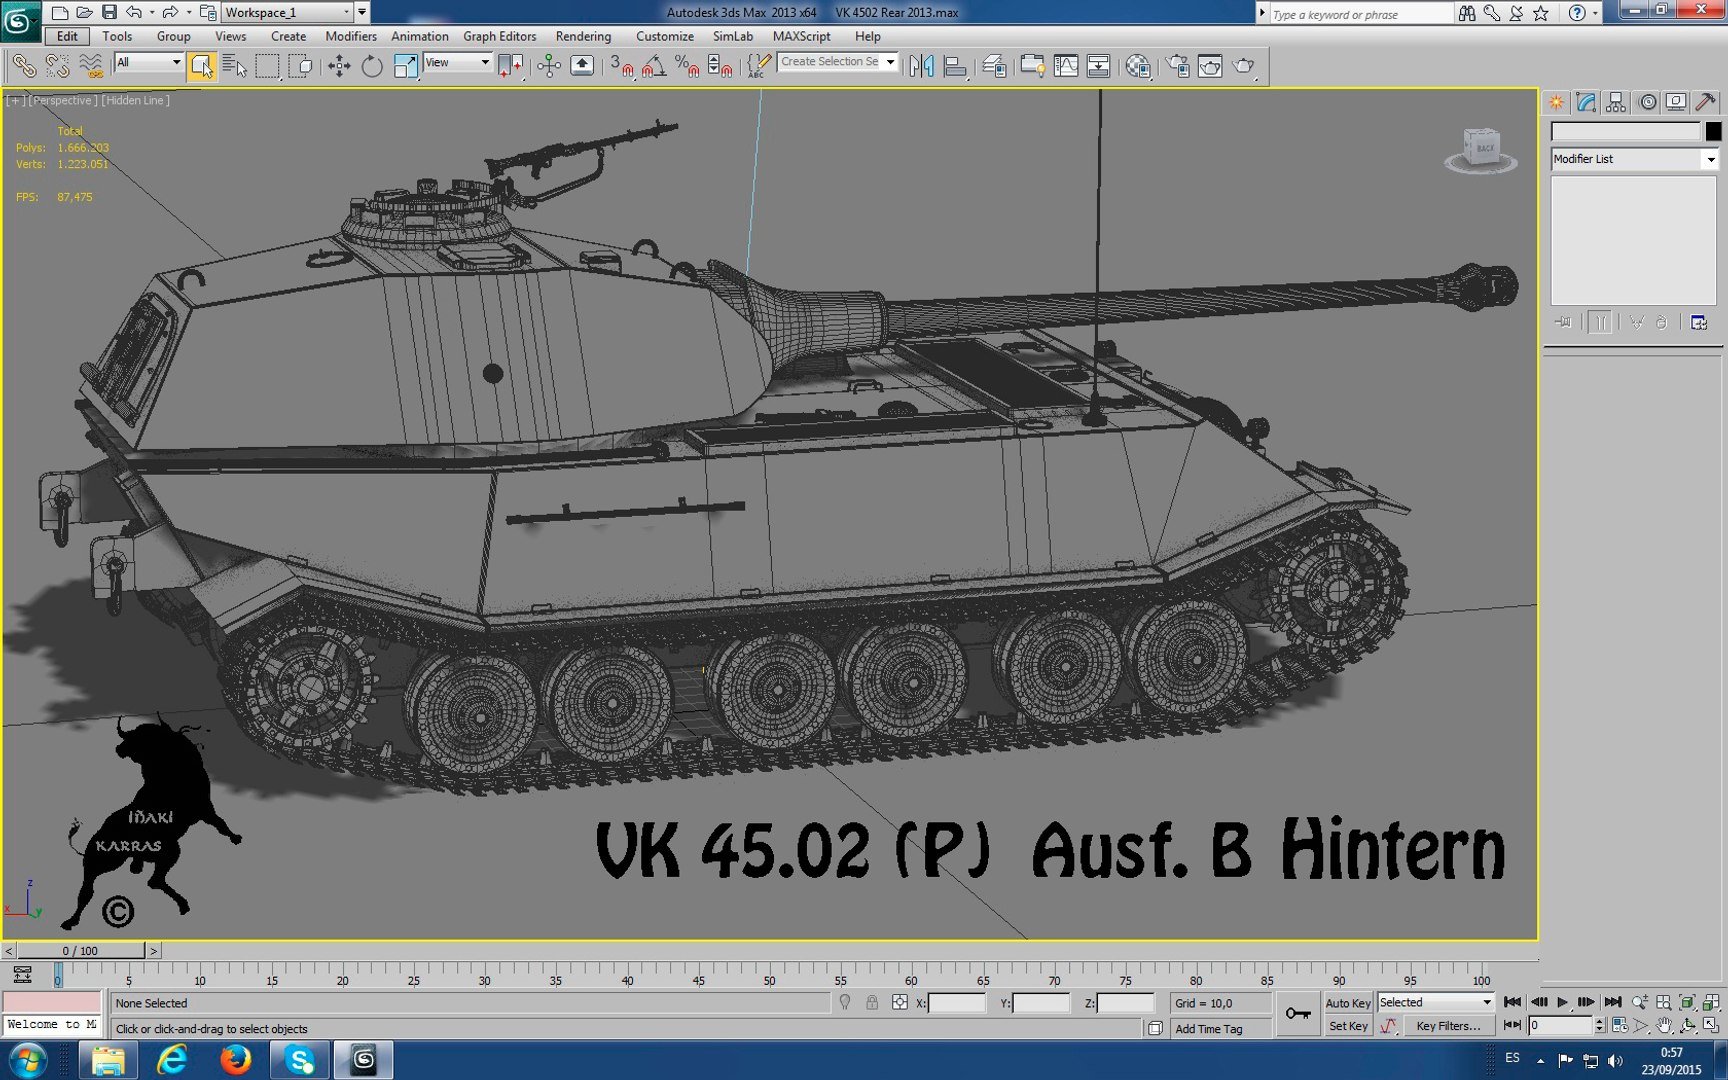Open the Rendering menu
1728x1080 pixels.
tap(583, 36)
